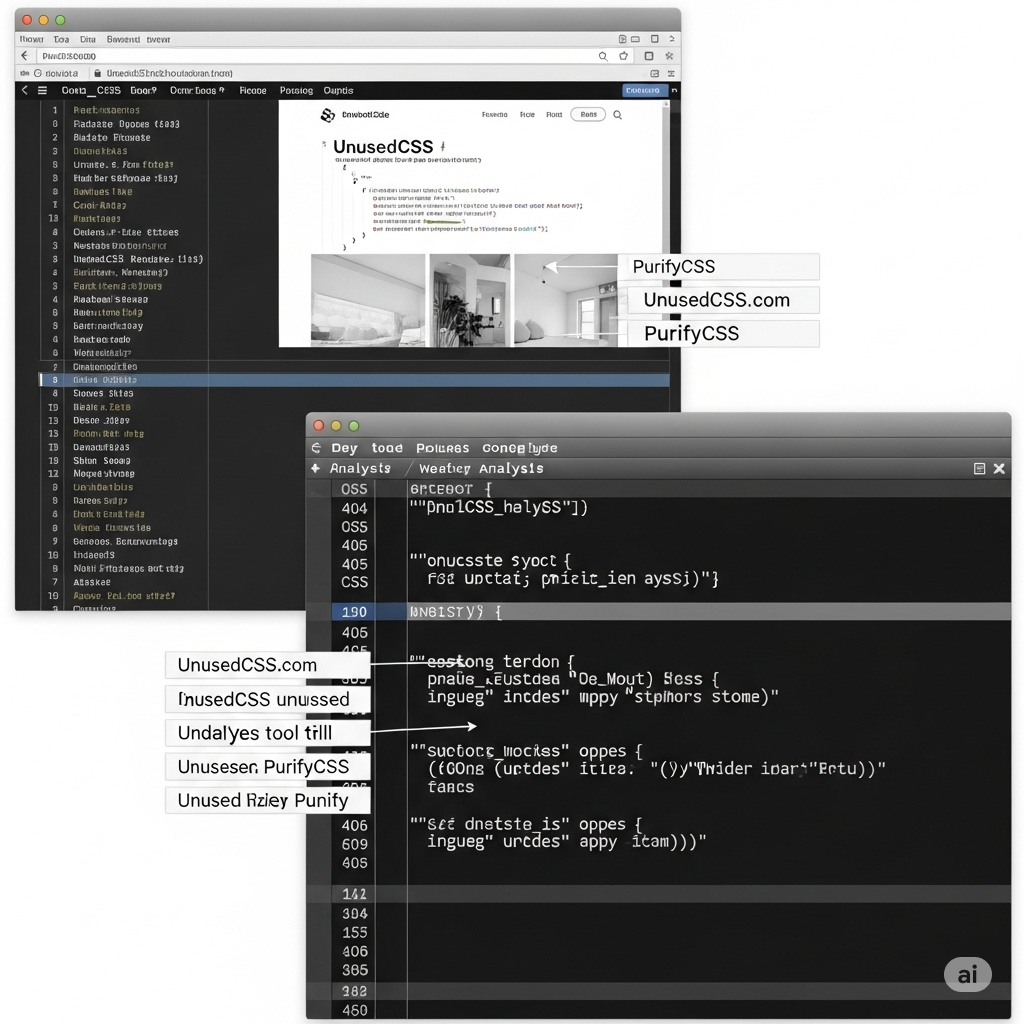The image size is (1024, 1024).
Task: Click the plus icon before the Analysts tab
Action: [315, 468]
